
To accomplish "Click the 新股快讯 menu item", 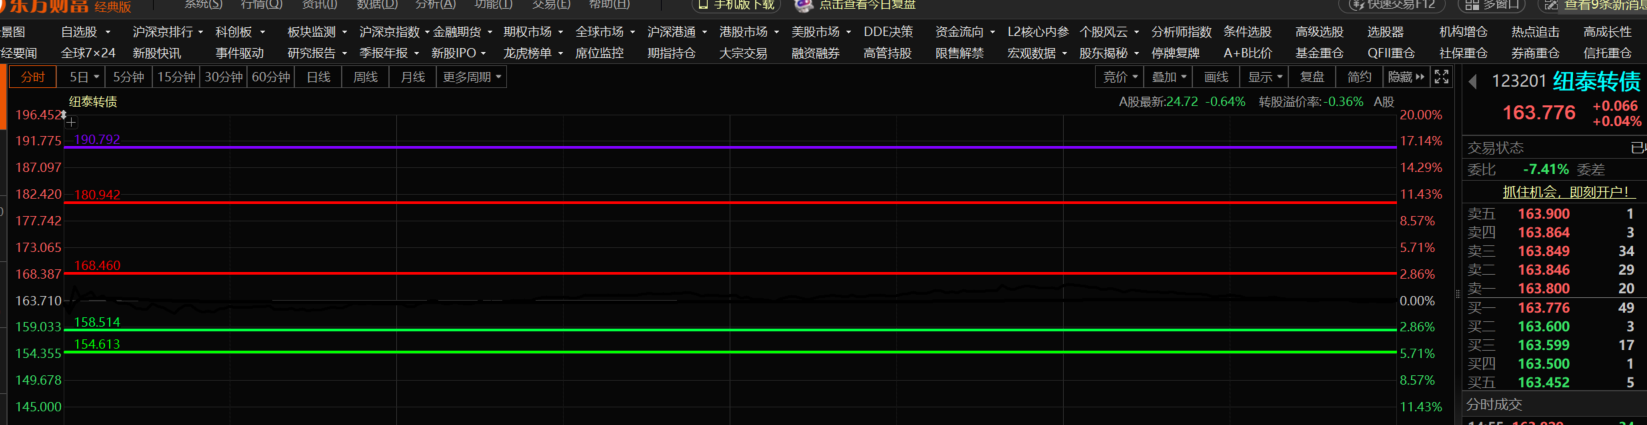I will 157,53.
